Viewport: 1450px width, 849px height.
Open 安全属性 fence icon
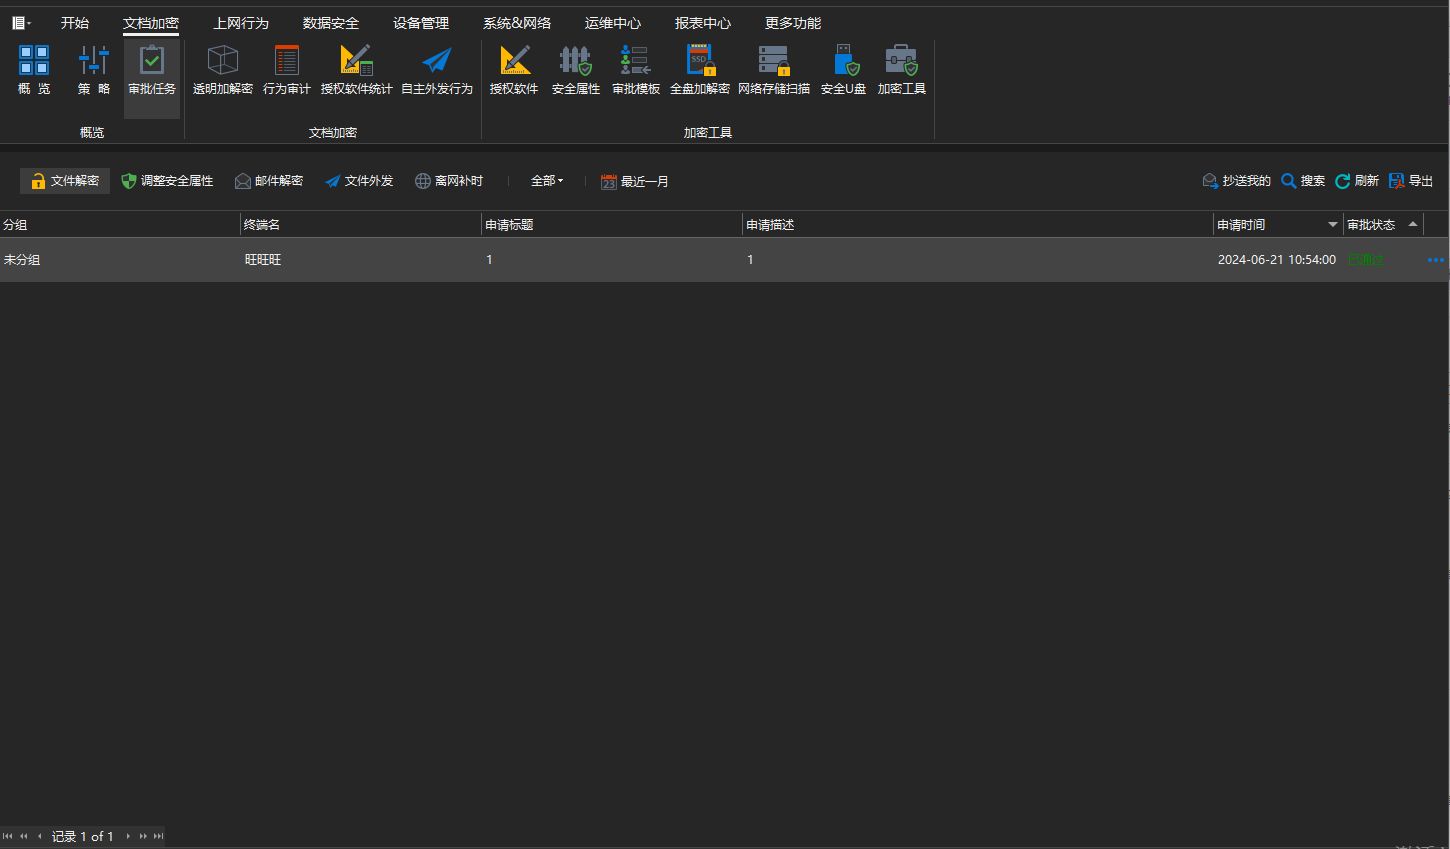pos(576,69)
